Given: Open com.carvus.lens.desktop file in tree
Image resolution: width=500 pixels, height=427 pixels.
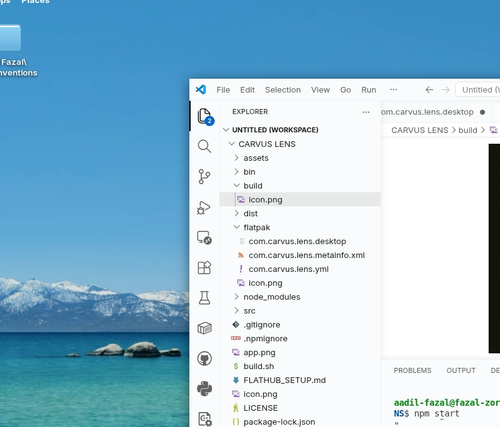Looking at the screenshot, I should (x=300, y=241).
